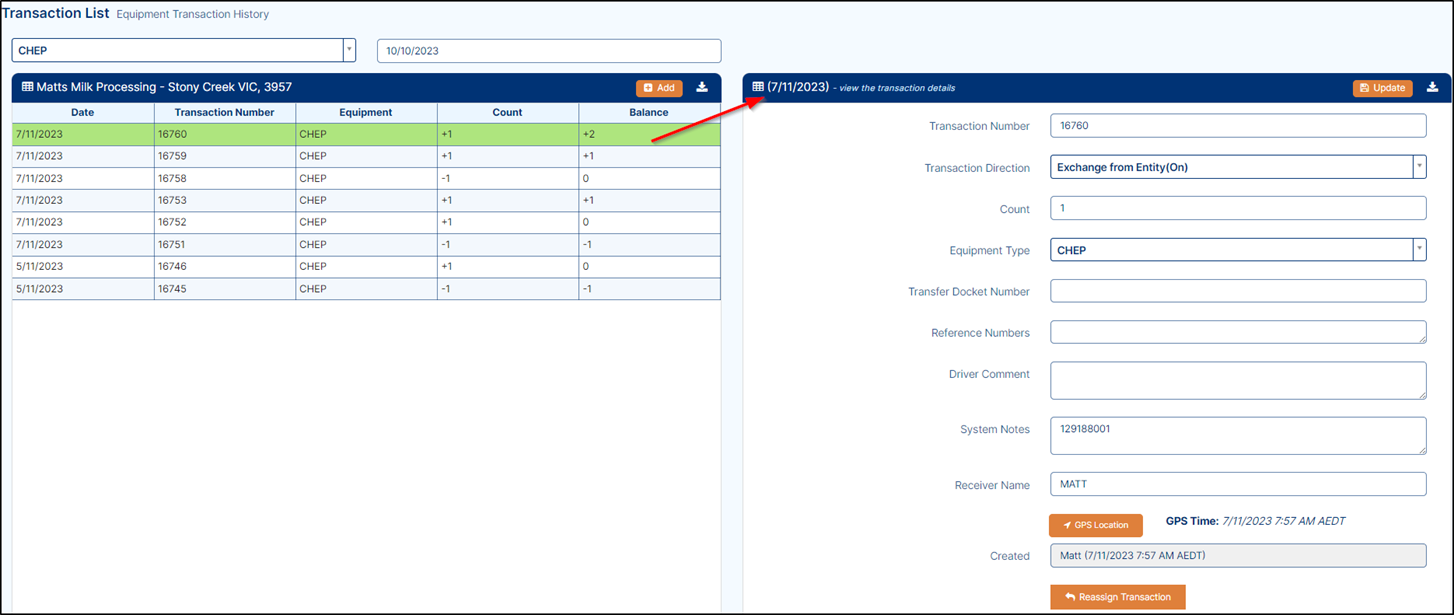Click the table grid icon beside (7/11/2023)

[x=758, y=87]
